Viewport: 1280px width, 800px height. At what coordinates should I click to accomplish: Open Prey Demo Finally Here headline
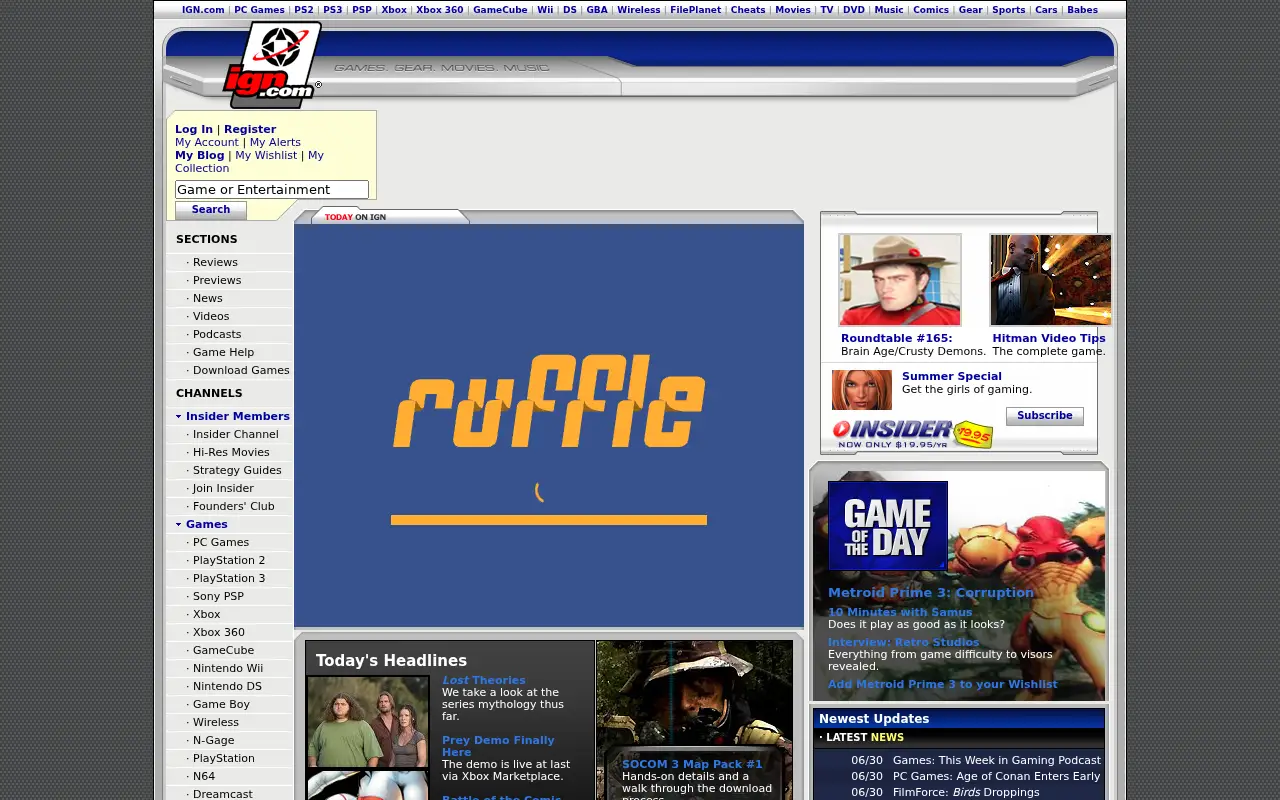coord(498,746)
